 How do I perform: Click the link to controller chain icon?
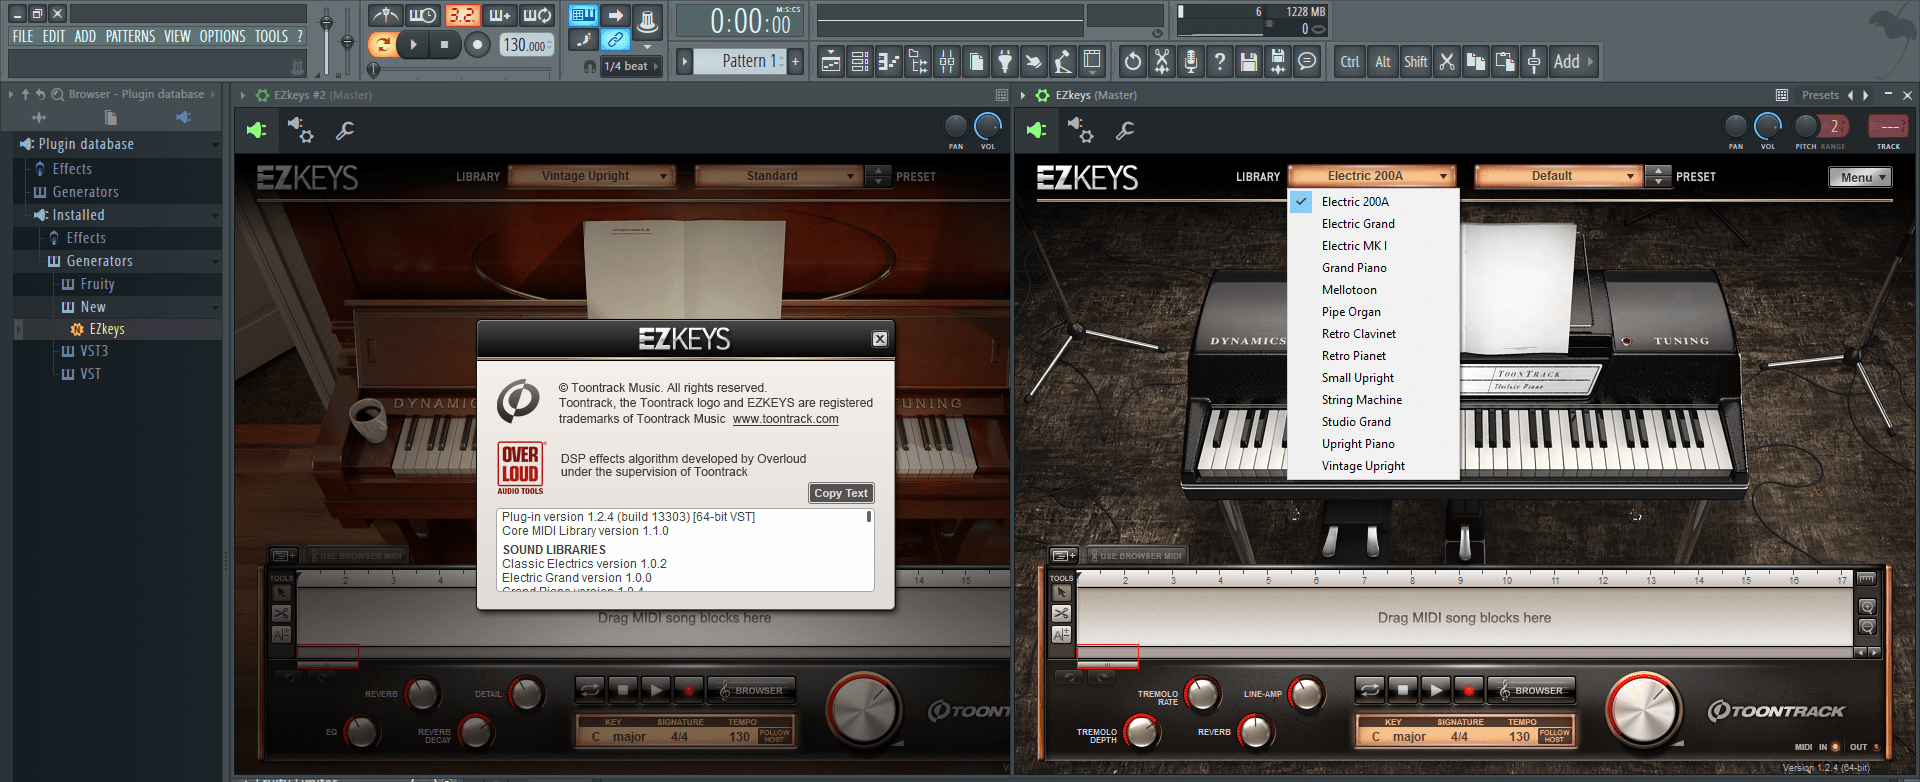pos(616,40)
